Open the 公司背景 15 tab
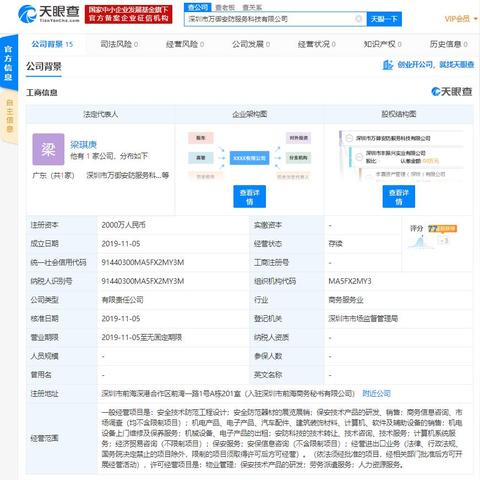 point(52,44)
